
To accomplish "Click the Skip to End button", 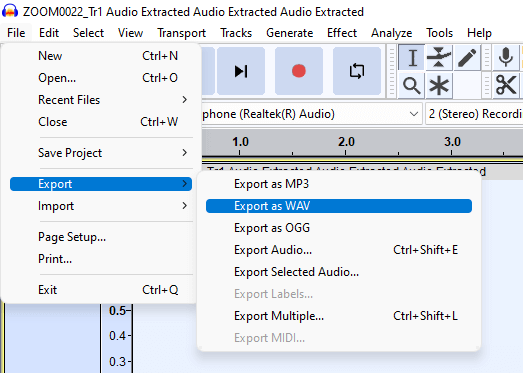I will [241, 71].
